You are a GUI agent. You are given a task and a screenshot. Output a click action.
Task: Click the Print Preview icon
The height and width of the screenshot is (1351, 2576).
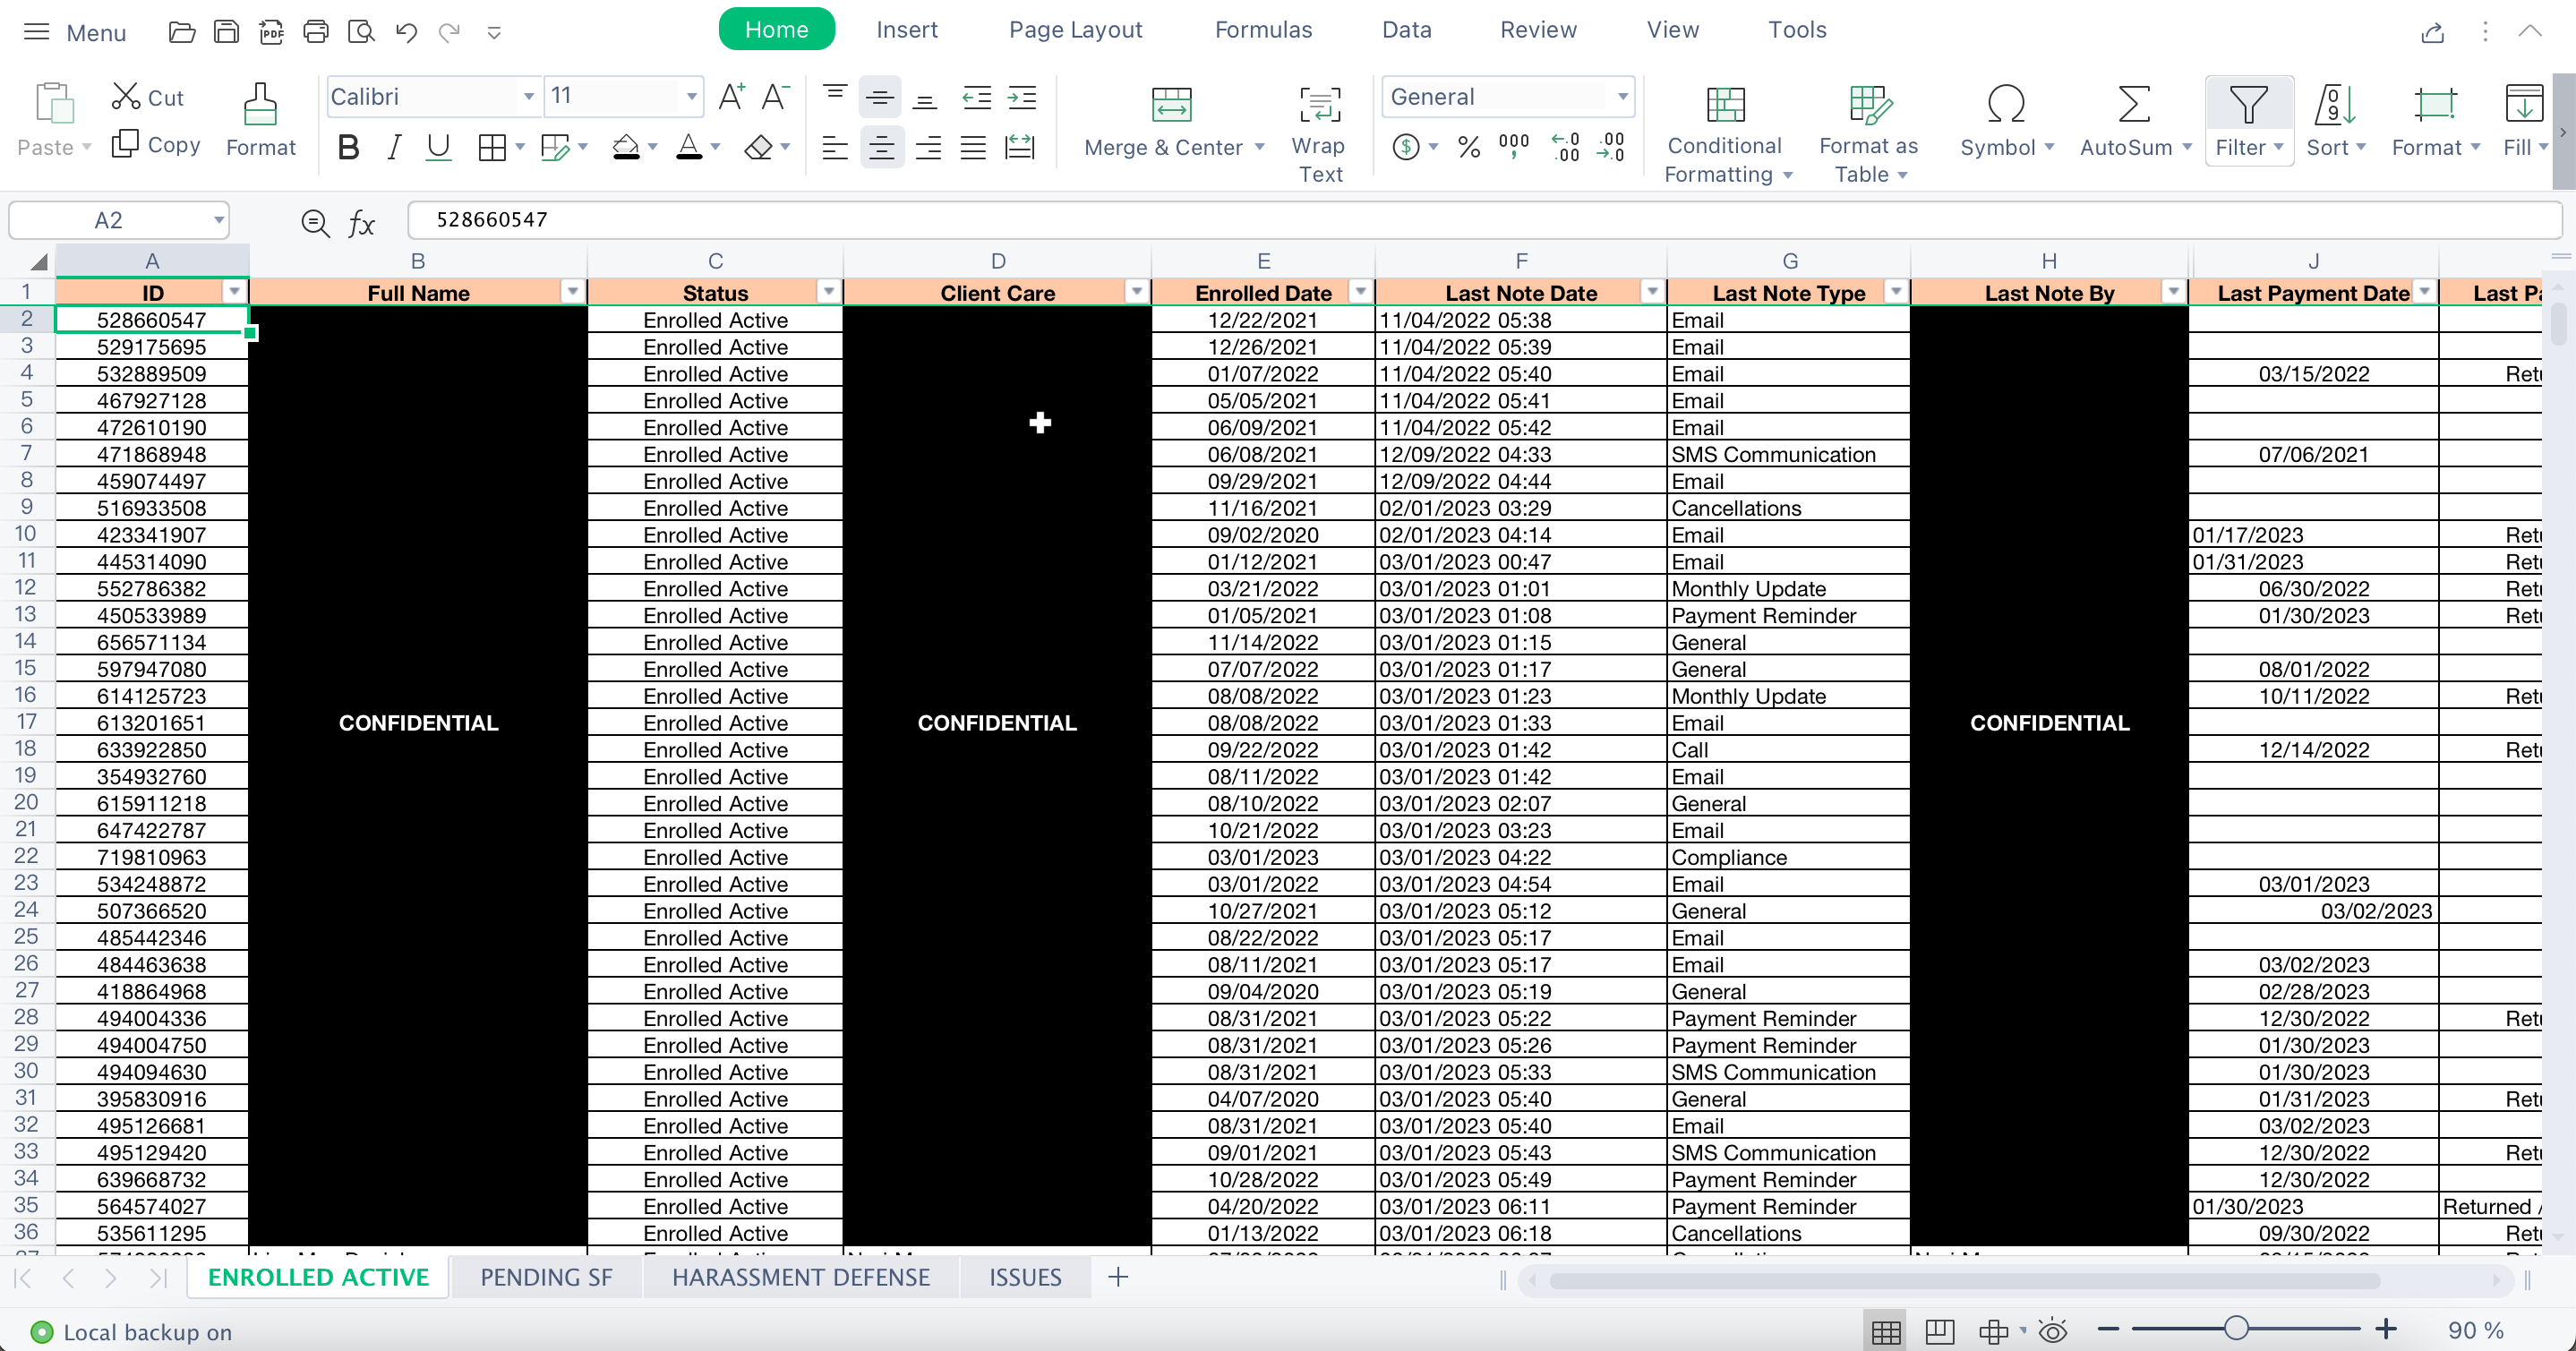click(360, 32)
